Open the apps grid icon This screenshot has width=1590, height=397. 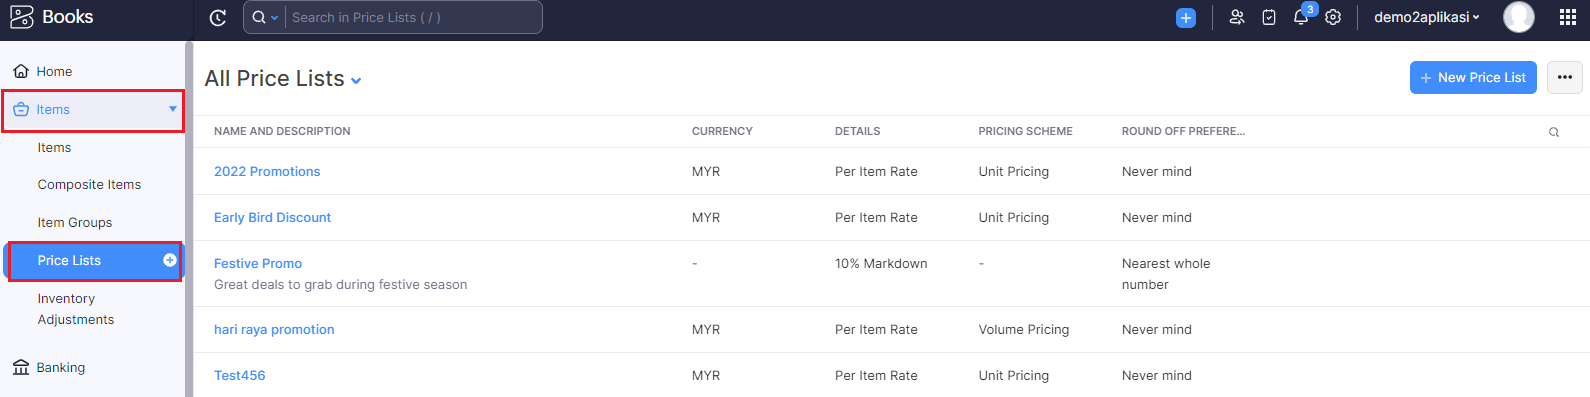(1568, 17)
